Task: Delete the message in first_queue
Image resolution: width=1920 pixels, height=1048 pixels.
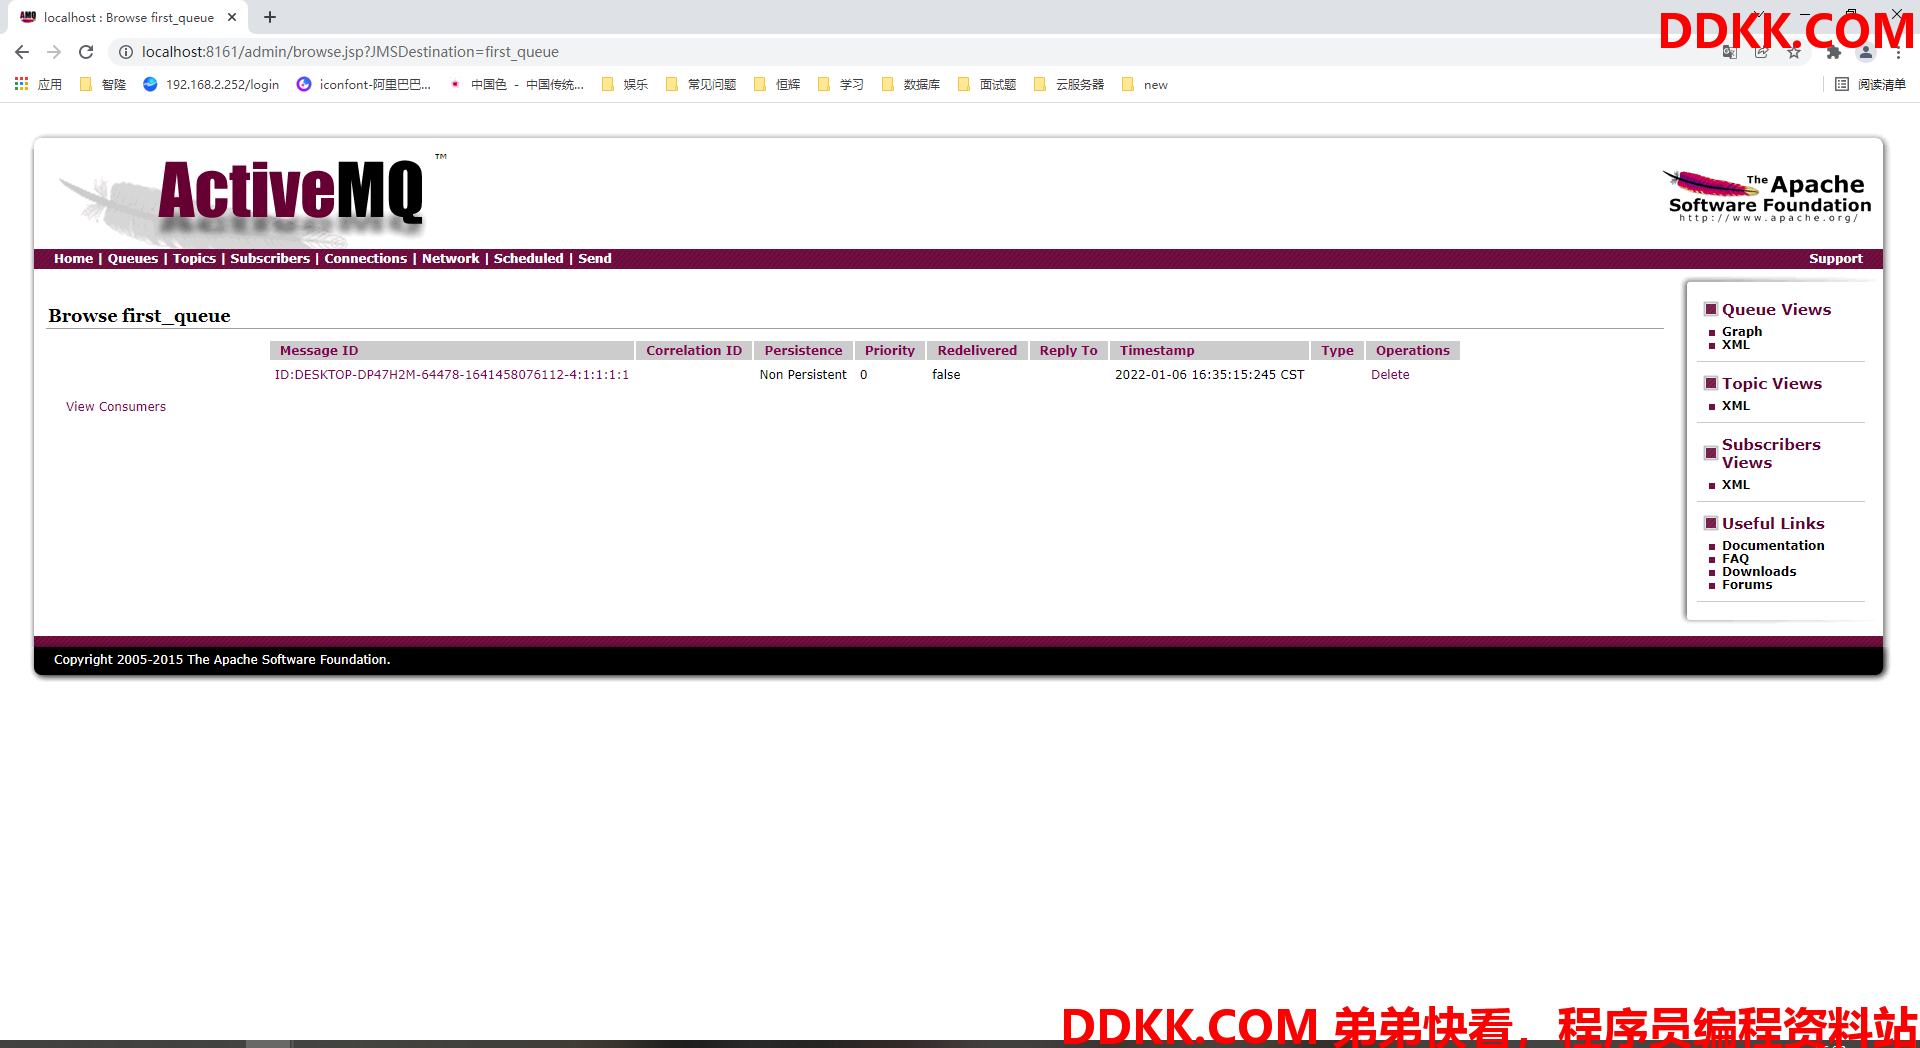Action: click(1390, 375)
